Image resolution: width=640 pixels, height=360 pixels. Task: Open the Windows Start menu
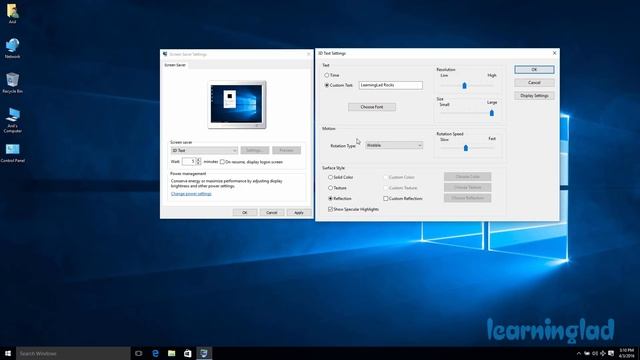pyautogui.click(x=8, y=353)
